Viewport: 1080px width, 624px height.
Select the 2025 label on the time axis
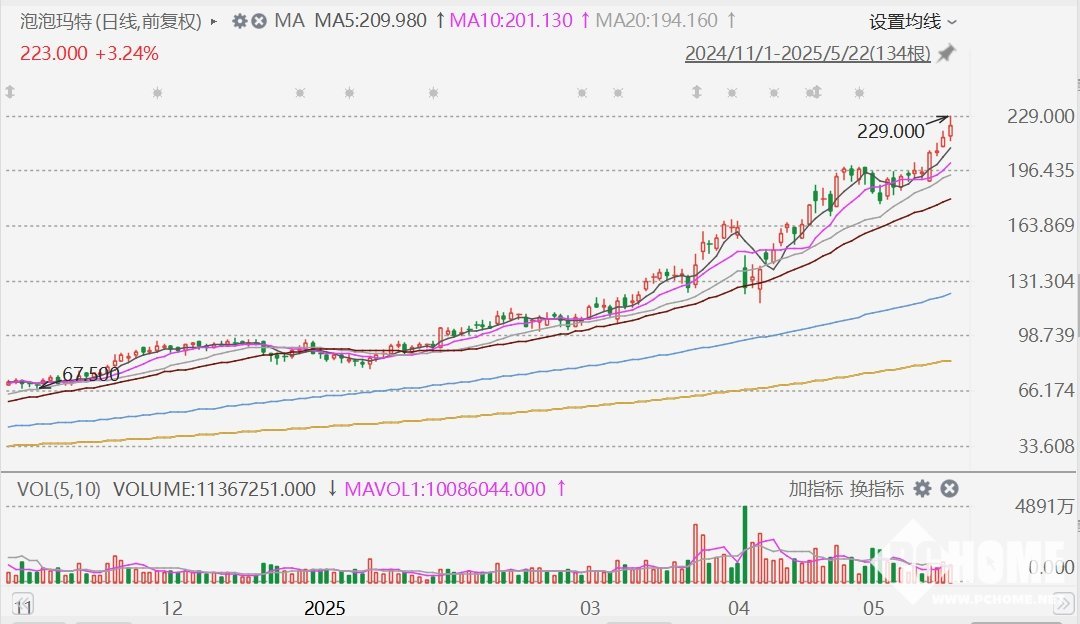tap(324, 608)
